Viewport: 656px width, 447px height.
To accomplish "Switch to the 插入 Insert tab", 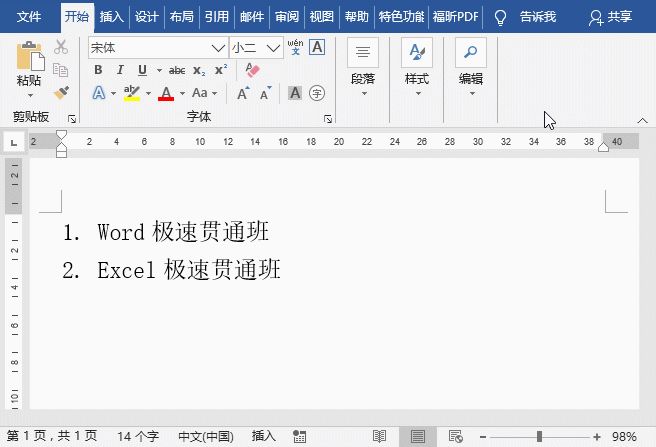I will point(112,17).
